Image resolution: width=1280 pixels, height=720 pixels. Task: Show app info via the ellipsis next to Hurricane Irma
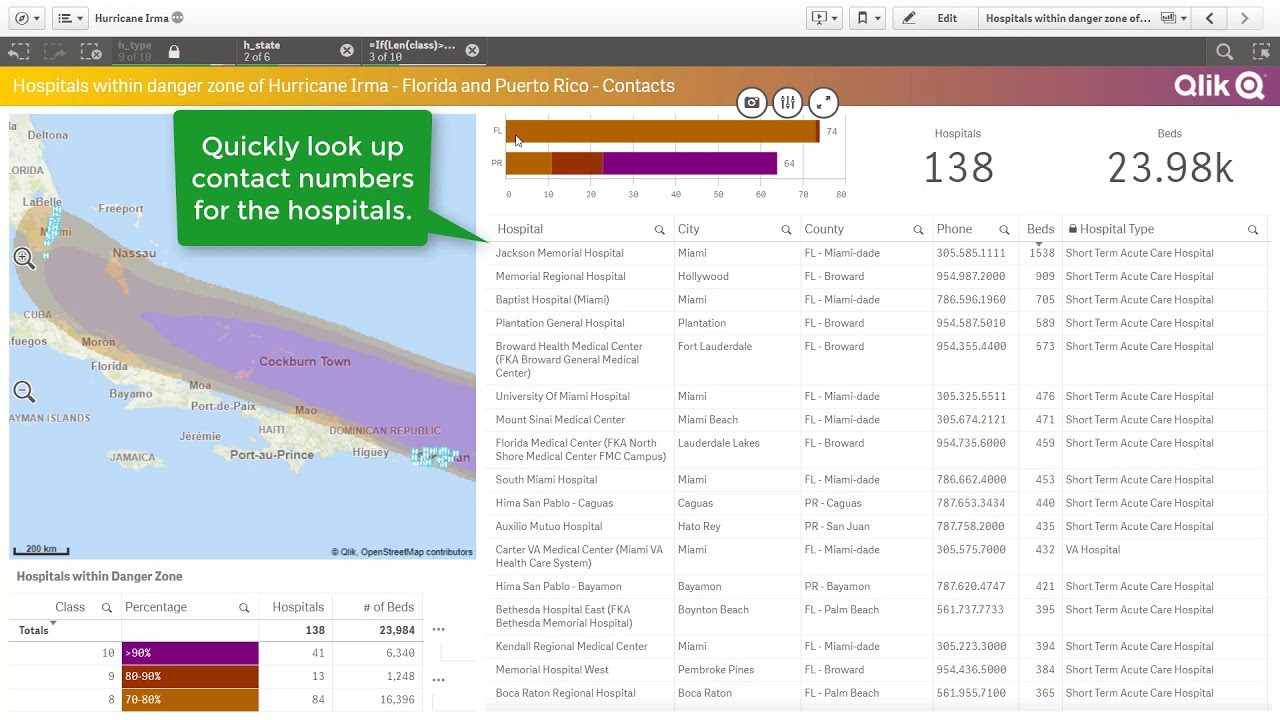coord(178,18)
